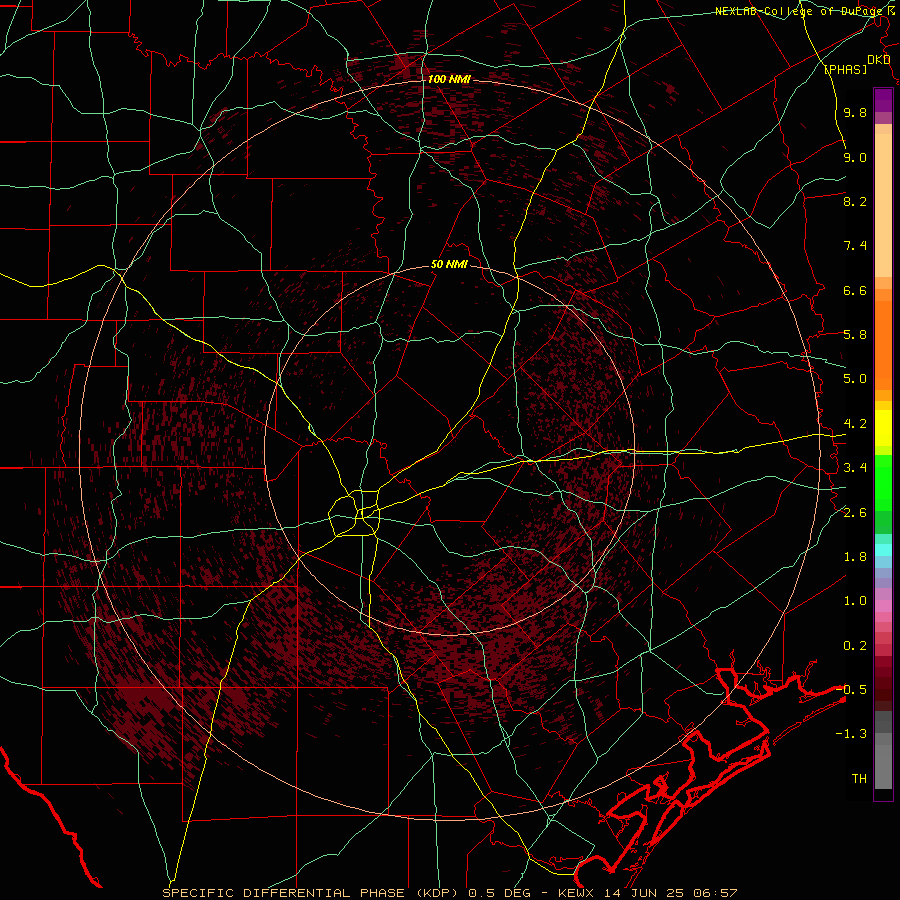Click the 9.8 color scale value
This screenshot has width=900, height=900.
tap(855, 113)
